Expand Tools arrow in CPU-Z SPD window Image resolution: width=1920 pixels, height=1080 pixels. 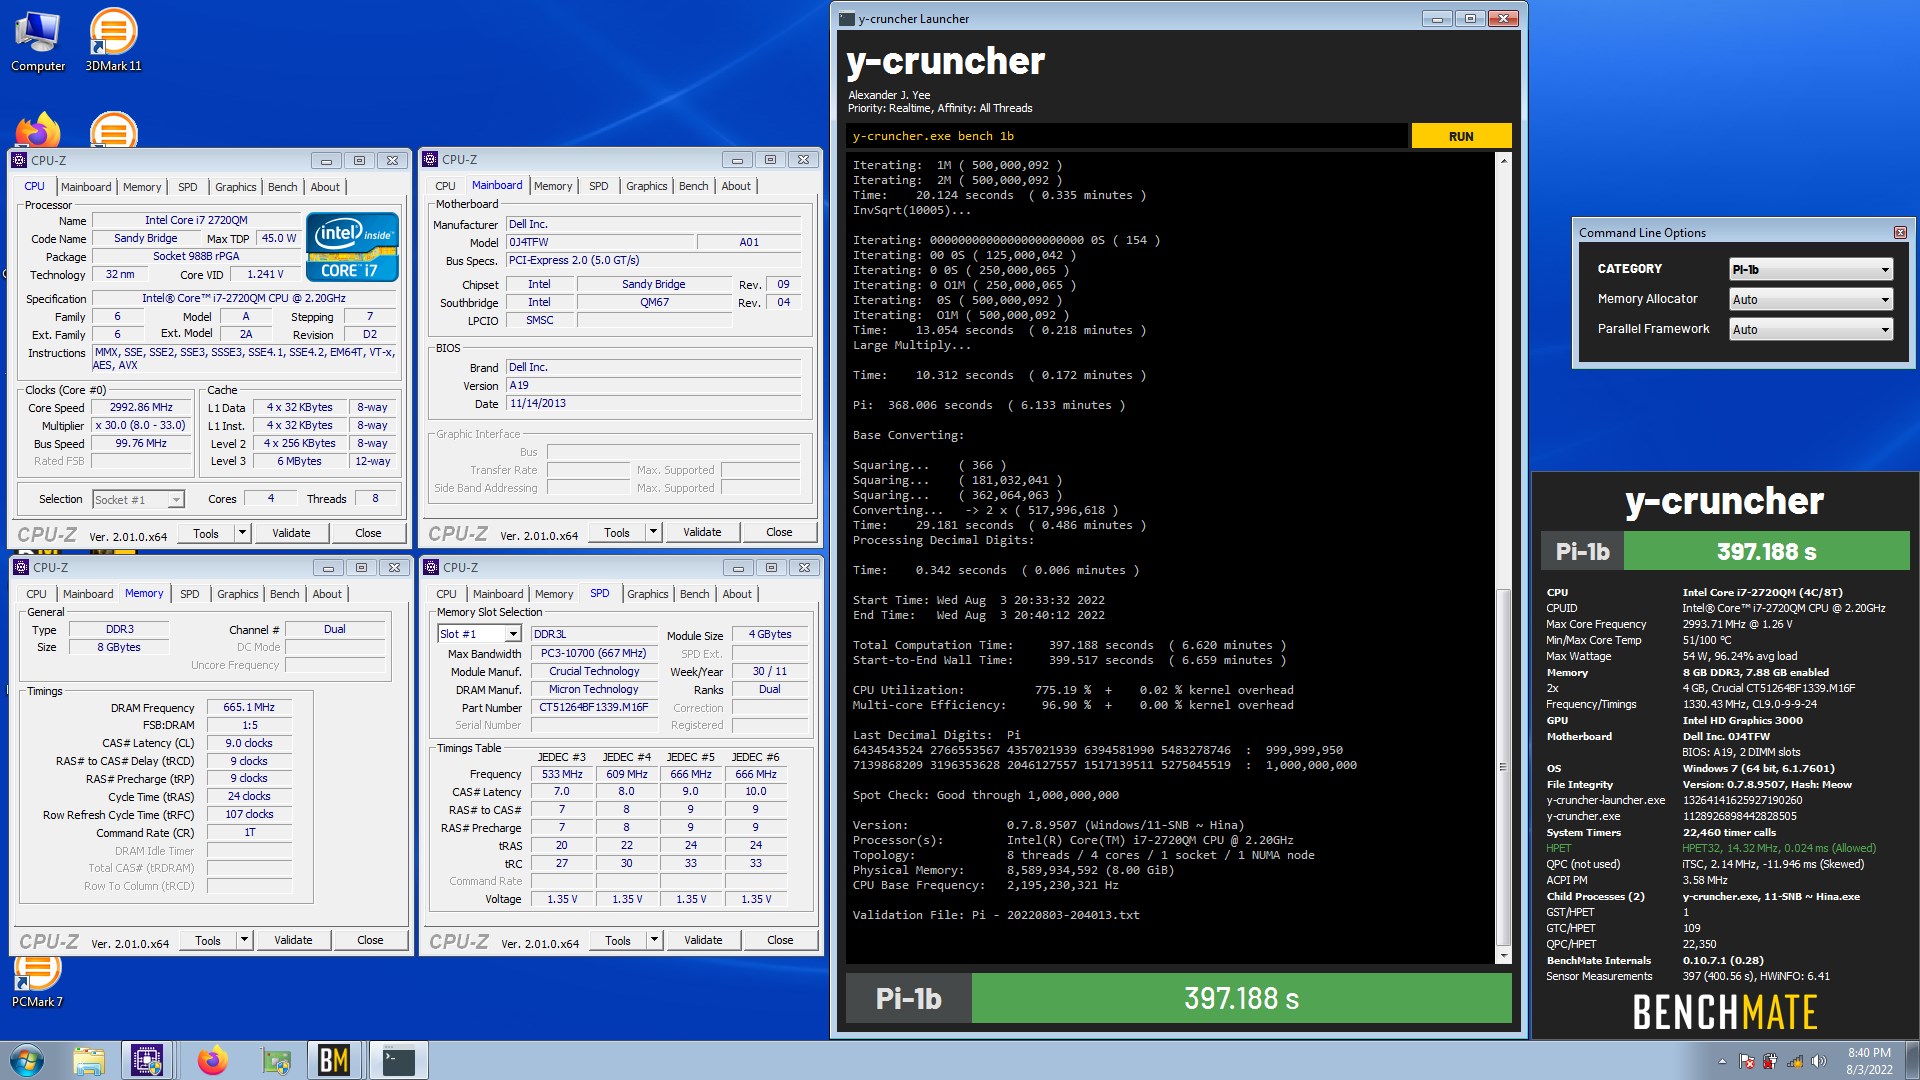(x=654, y=940)
